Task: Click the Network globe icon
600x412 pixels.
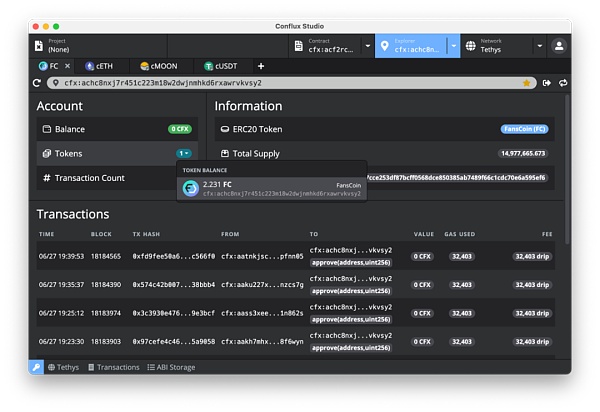Action: (x=471, y=46)
